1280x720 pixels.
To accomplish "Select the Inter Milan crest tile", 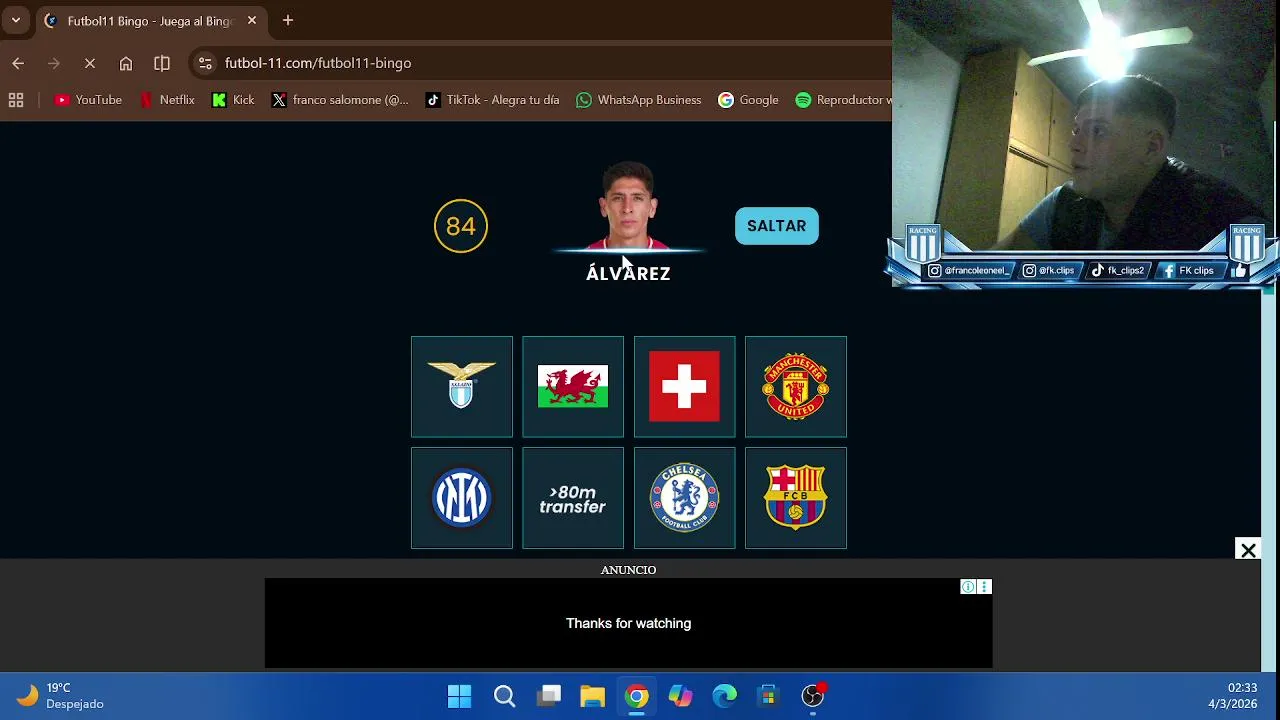I will click(x=462, y=498).
